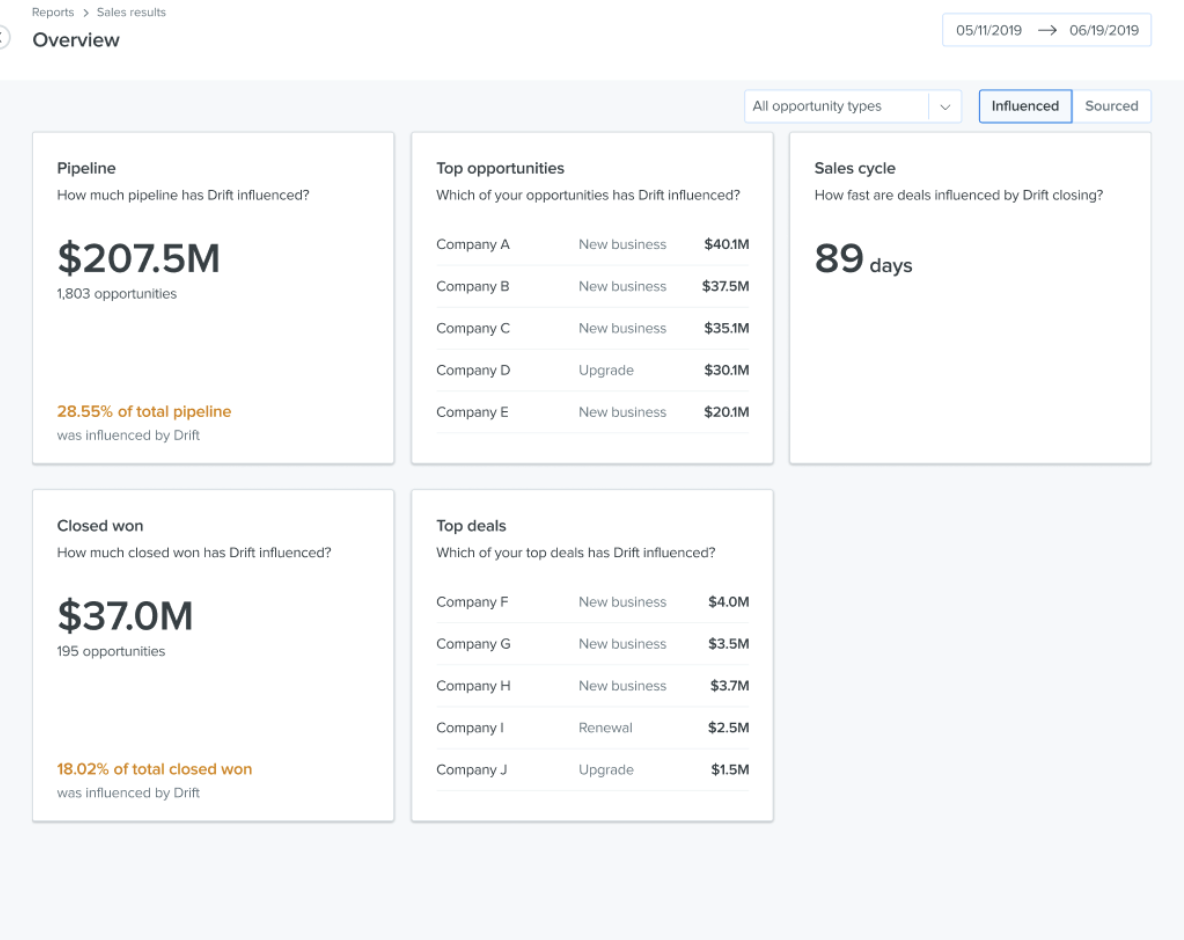Viewport: 1184px width, 940px height.
Task: Click the $207.5M pipeline value
Action: point(139,258)
